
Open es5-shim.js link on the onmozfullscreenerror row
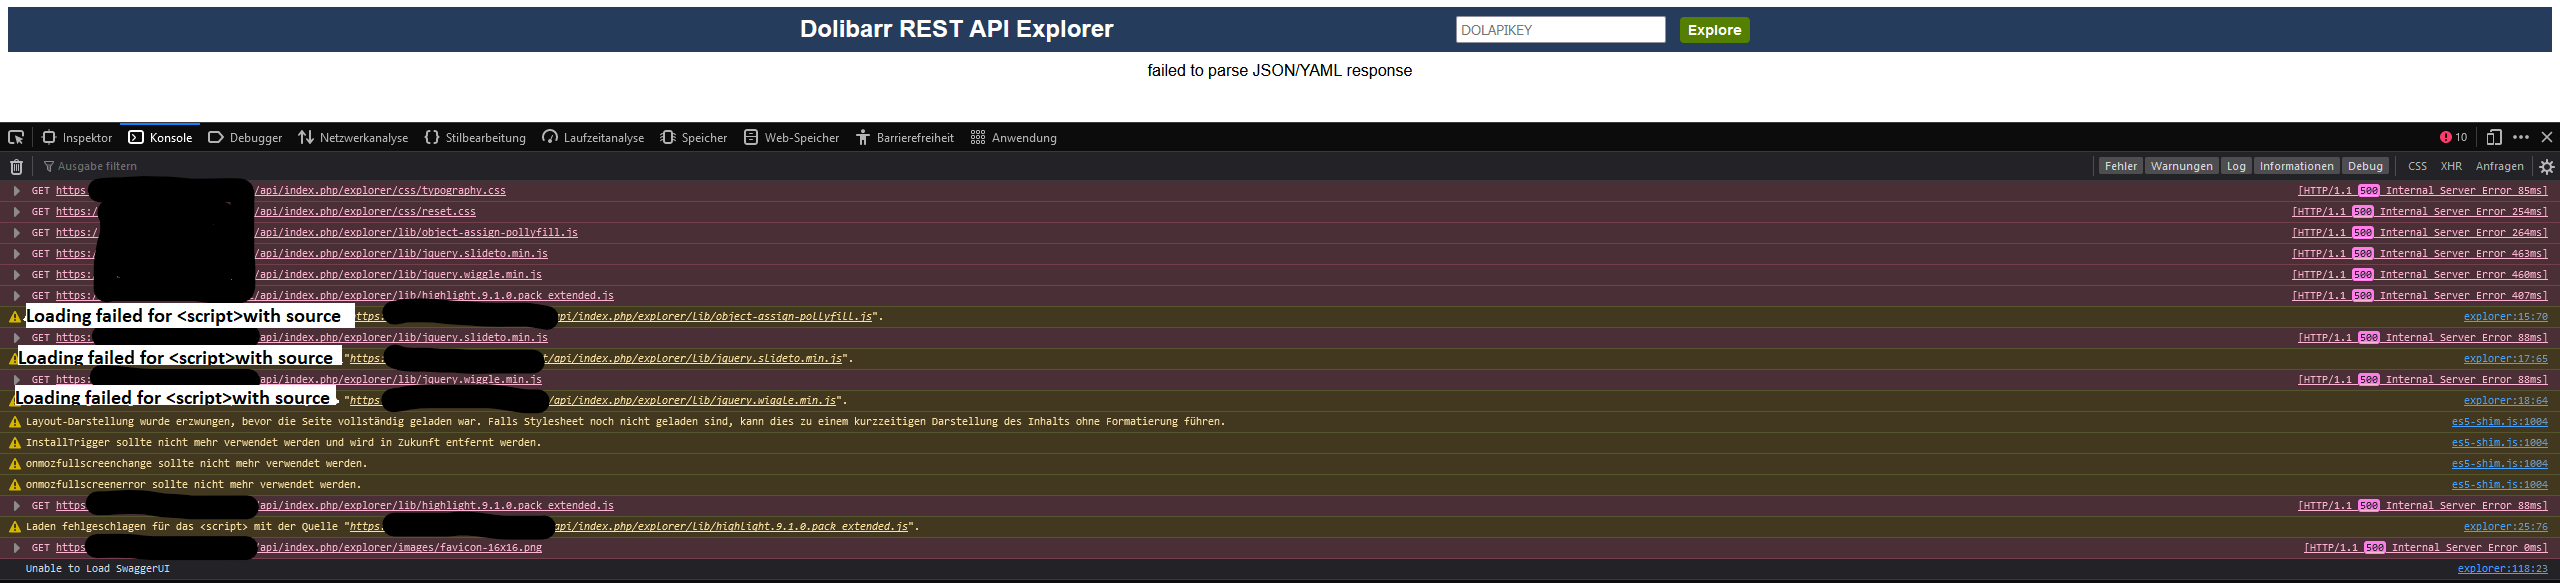pos(2499,484)
